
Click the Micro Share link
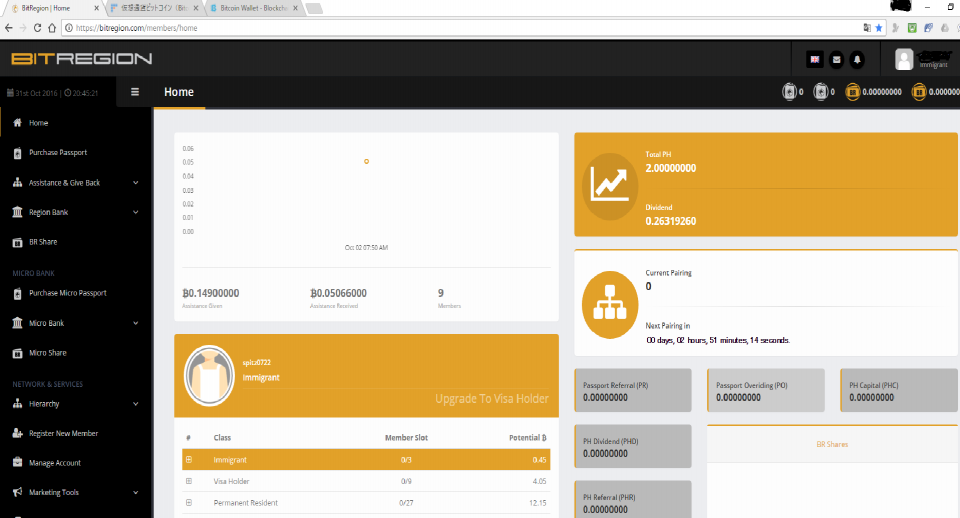coord(48,353)
